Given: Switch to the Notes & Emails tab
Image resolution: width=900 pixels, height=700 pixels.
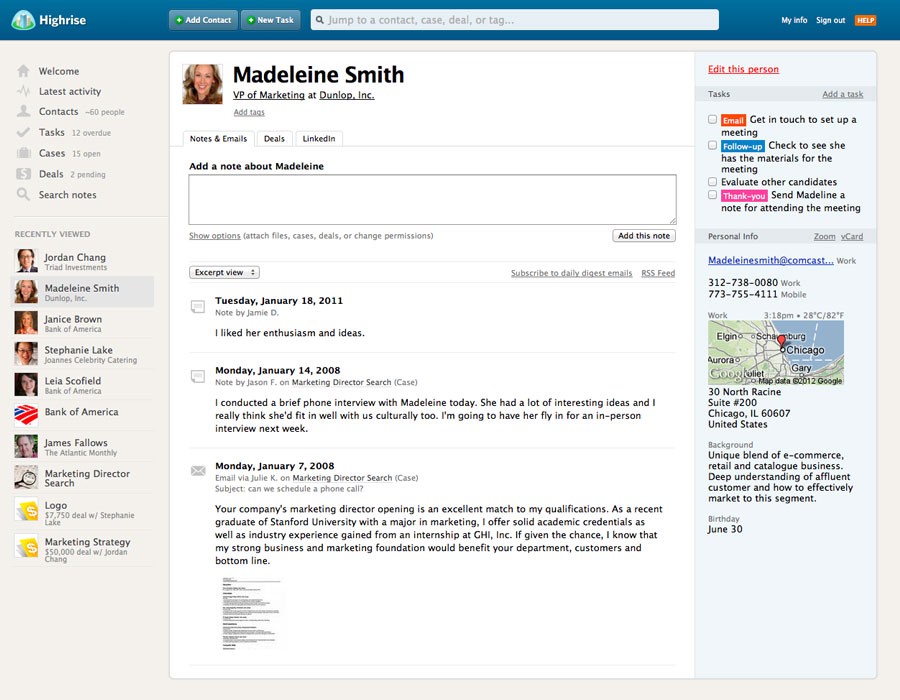Looking at the screenshot, I should (218, 139).
